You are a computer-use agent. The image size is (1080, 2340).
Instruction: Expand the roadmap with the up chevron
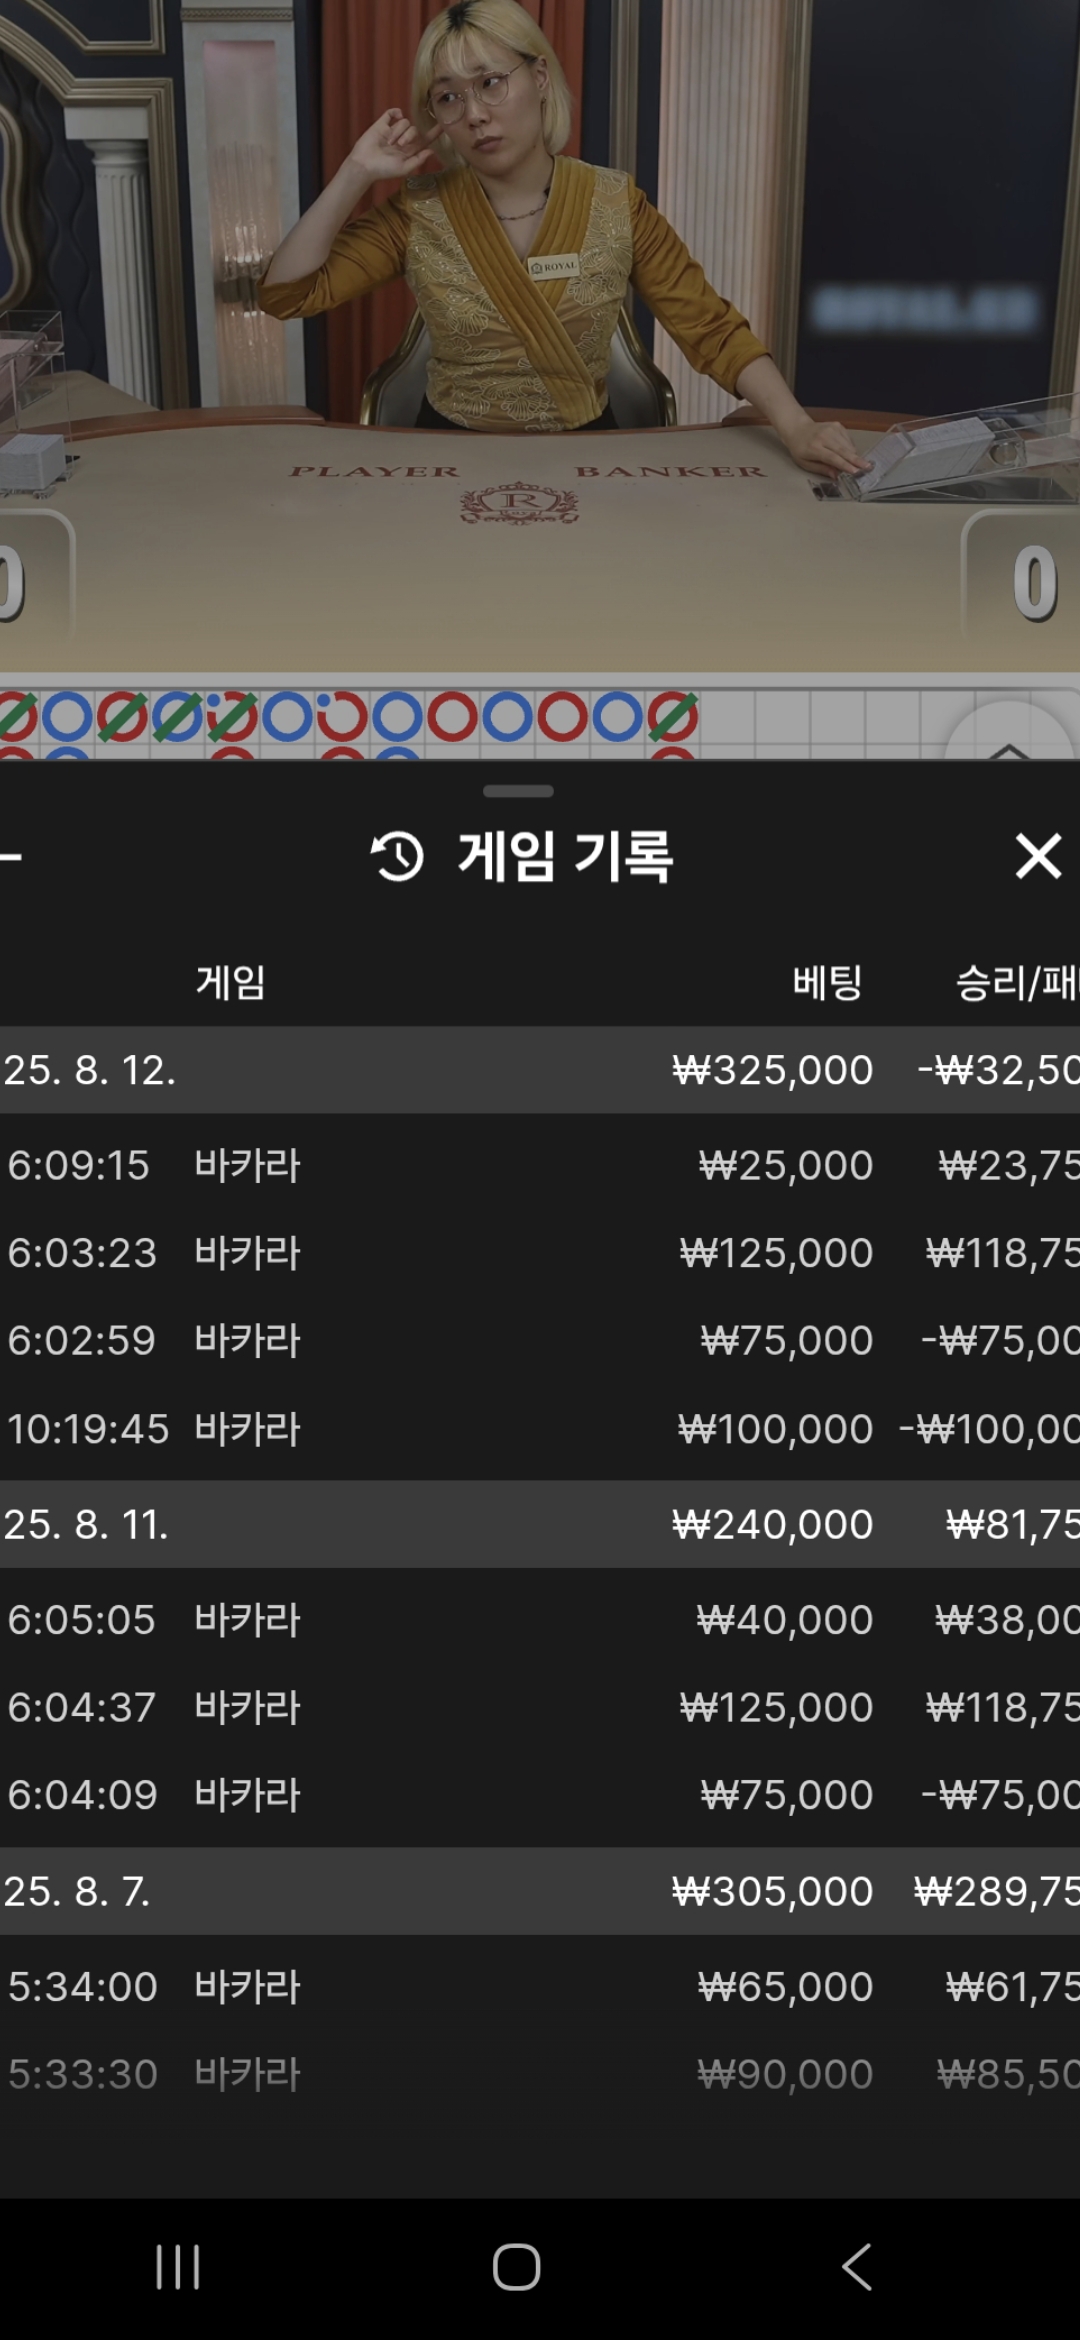1008,740
